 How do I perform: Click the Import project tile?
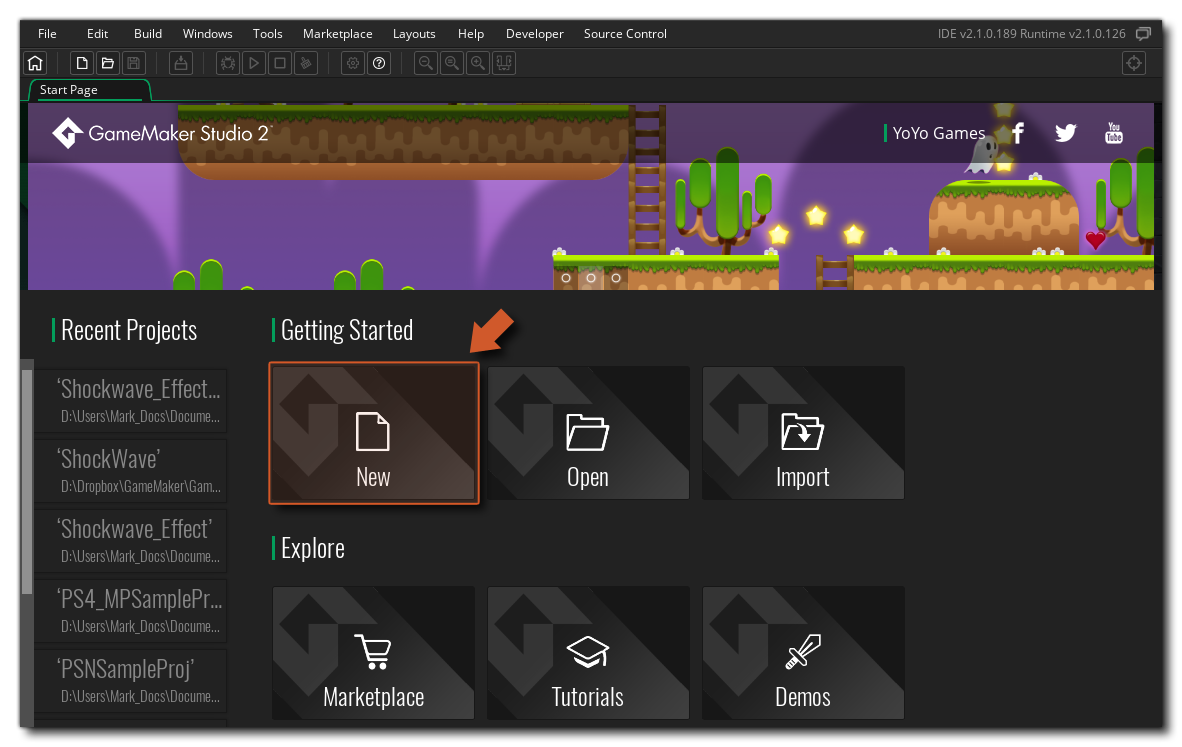pos(803,433)
